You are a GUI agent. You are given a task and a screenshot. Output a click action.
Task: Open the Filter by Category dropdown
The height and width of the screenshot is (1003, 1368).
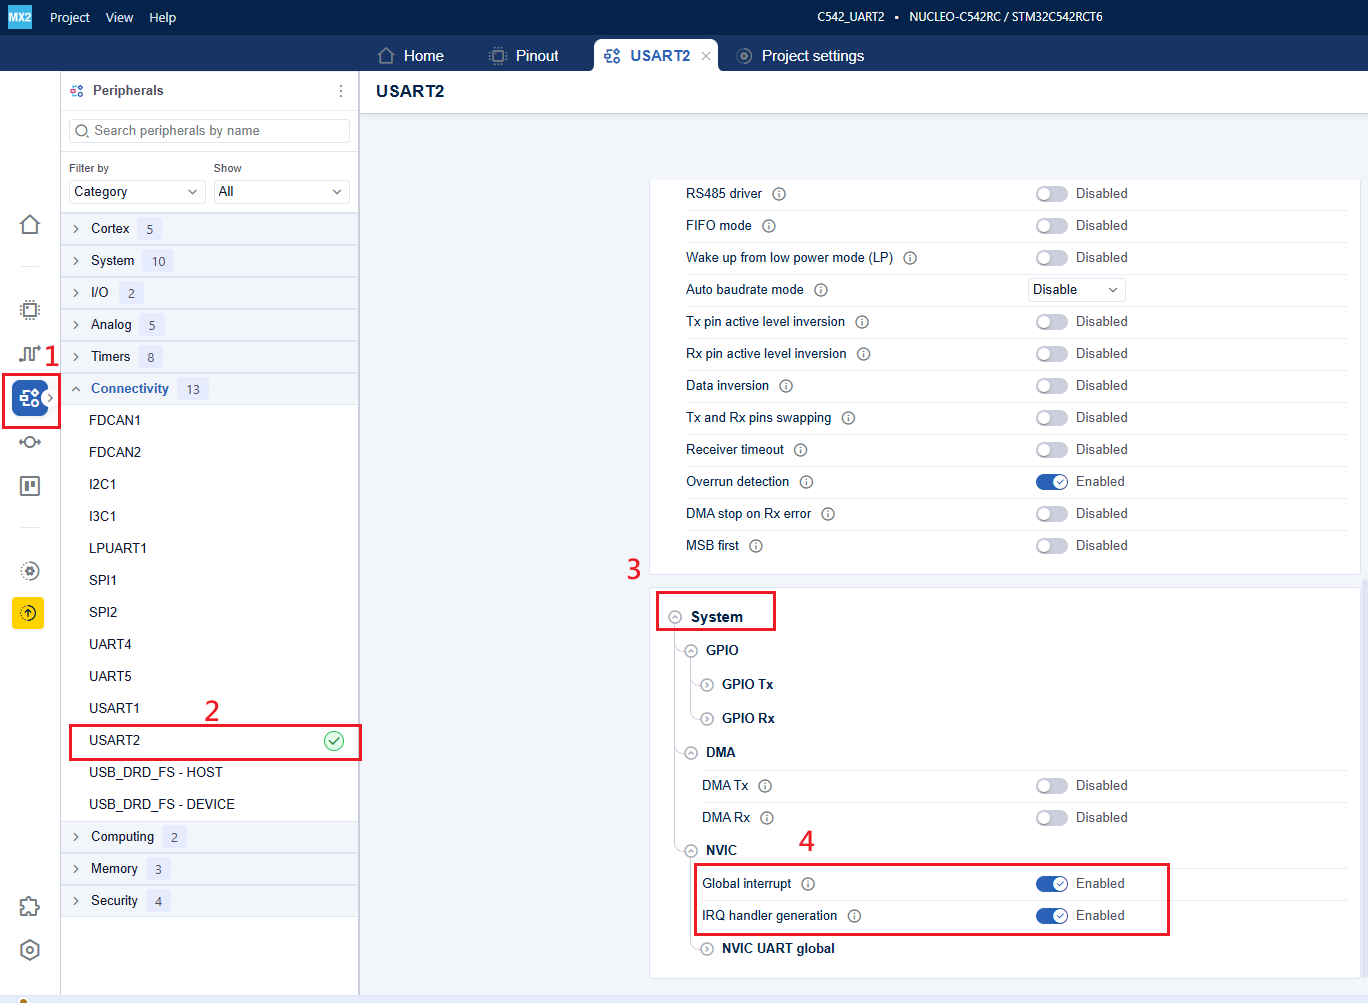[137, 192]
